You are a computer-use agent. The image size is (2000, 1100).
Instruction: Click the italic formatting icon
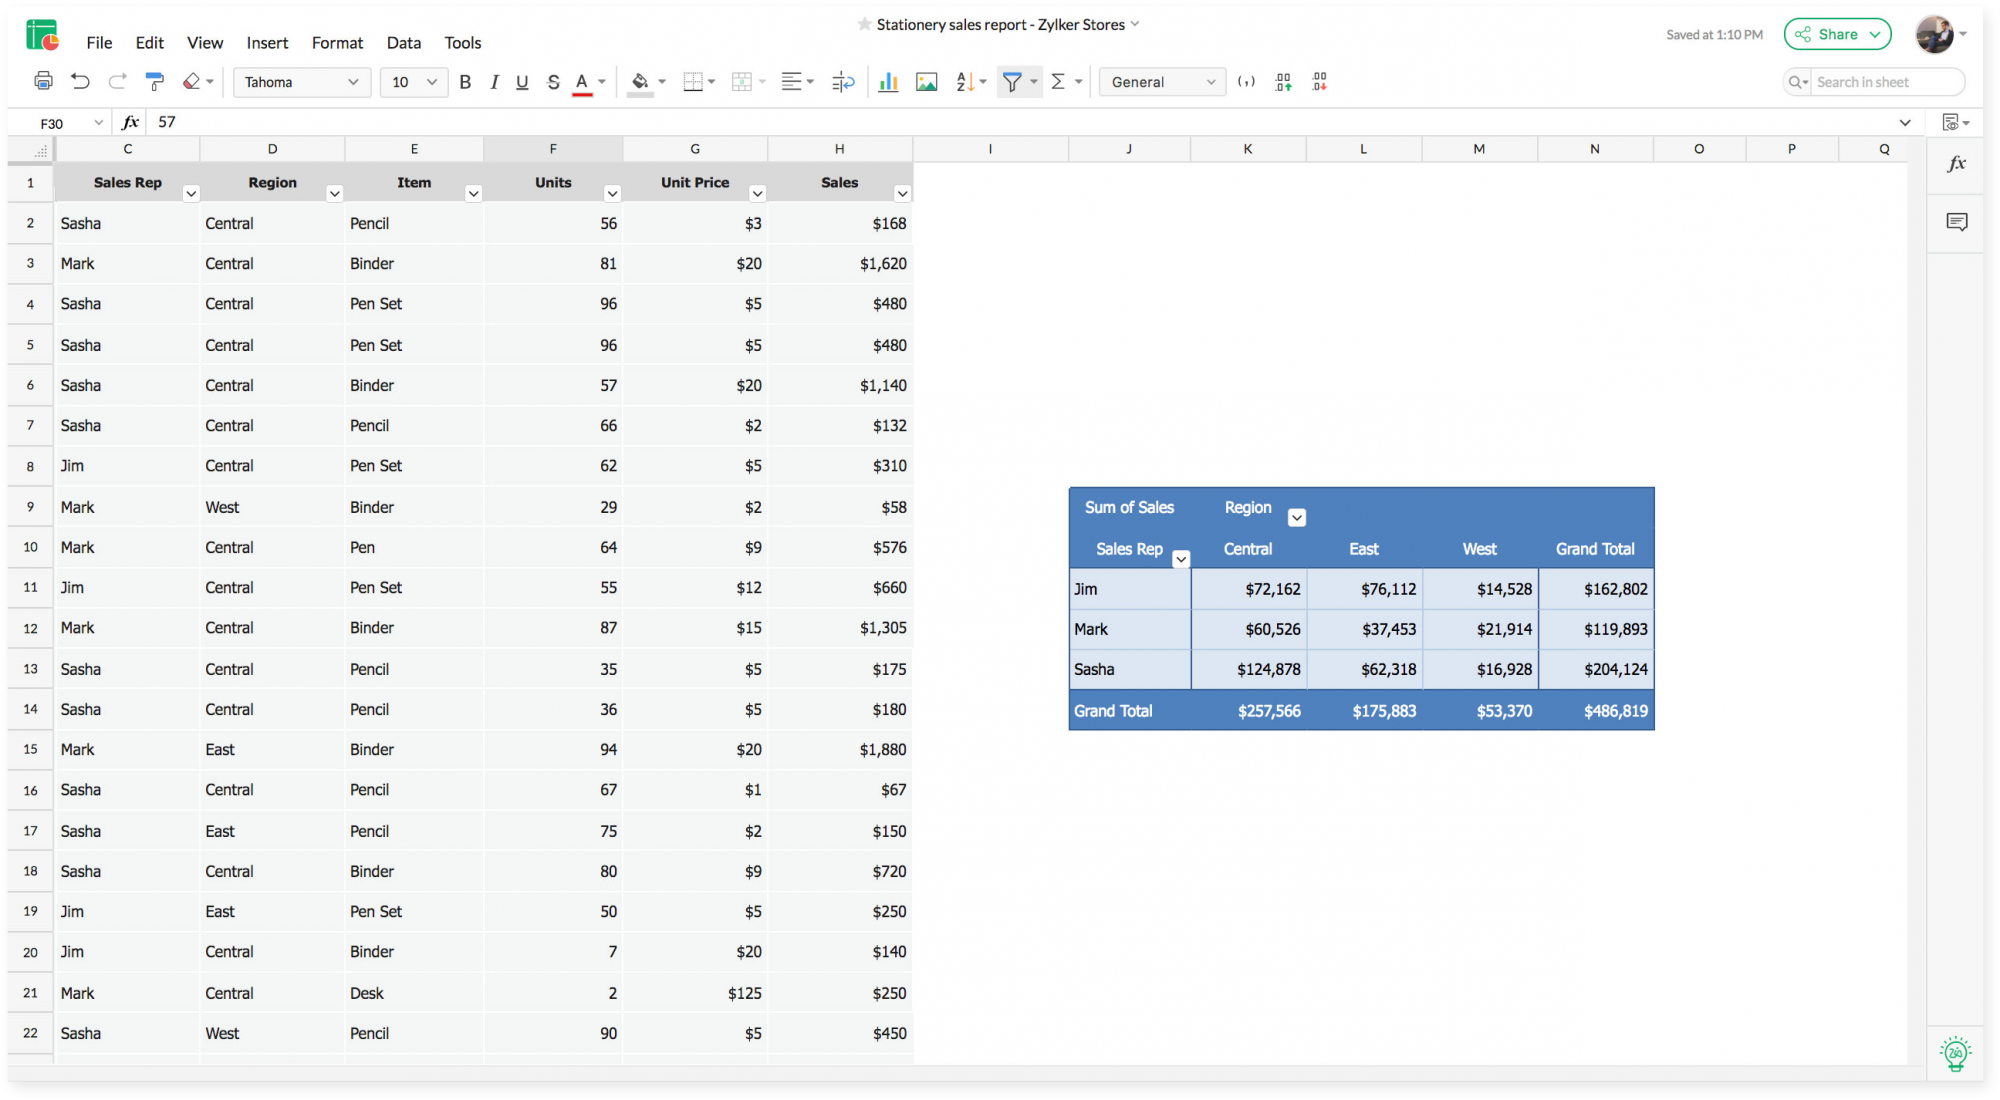point(494,83)
